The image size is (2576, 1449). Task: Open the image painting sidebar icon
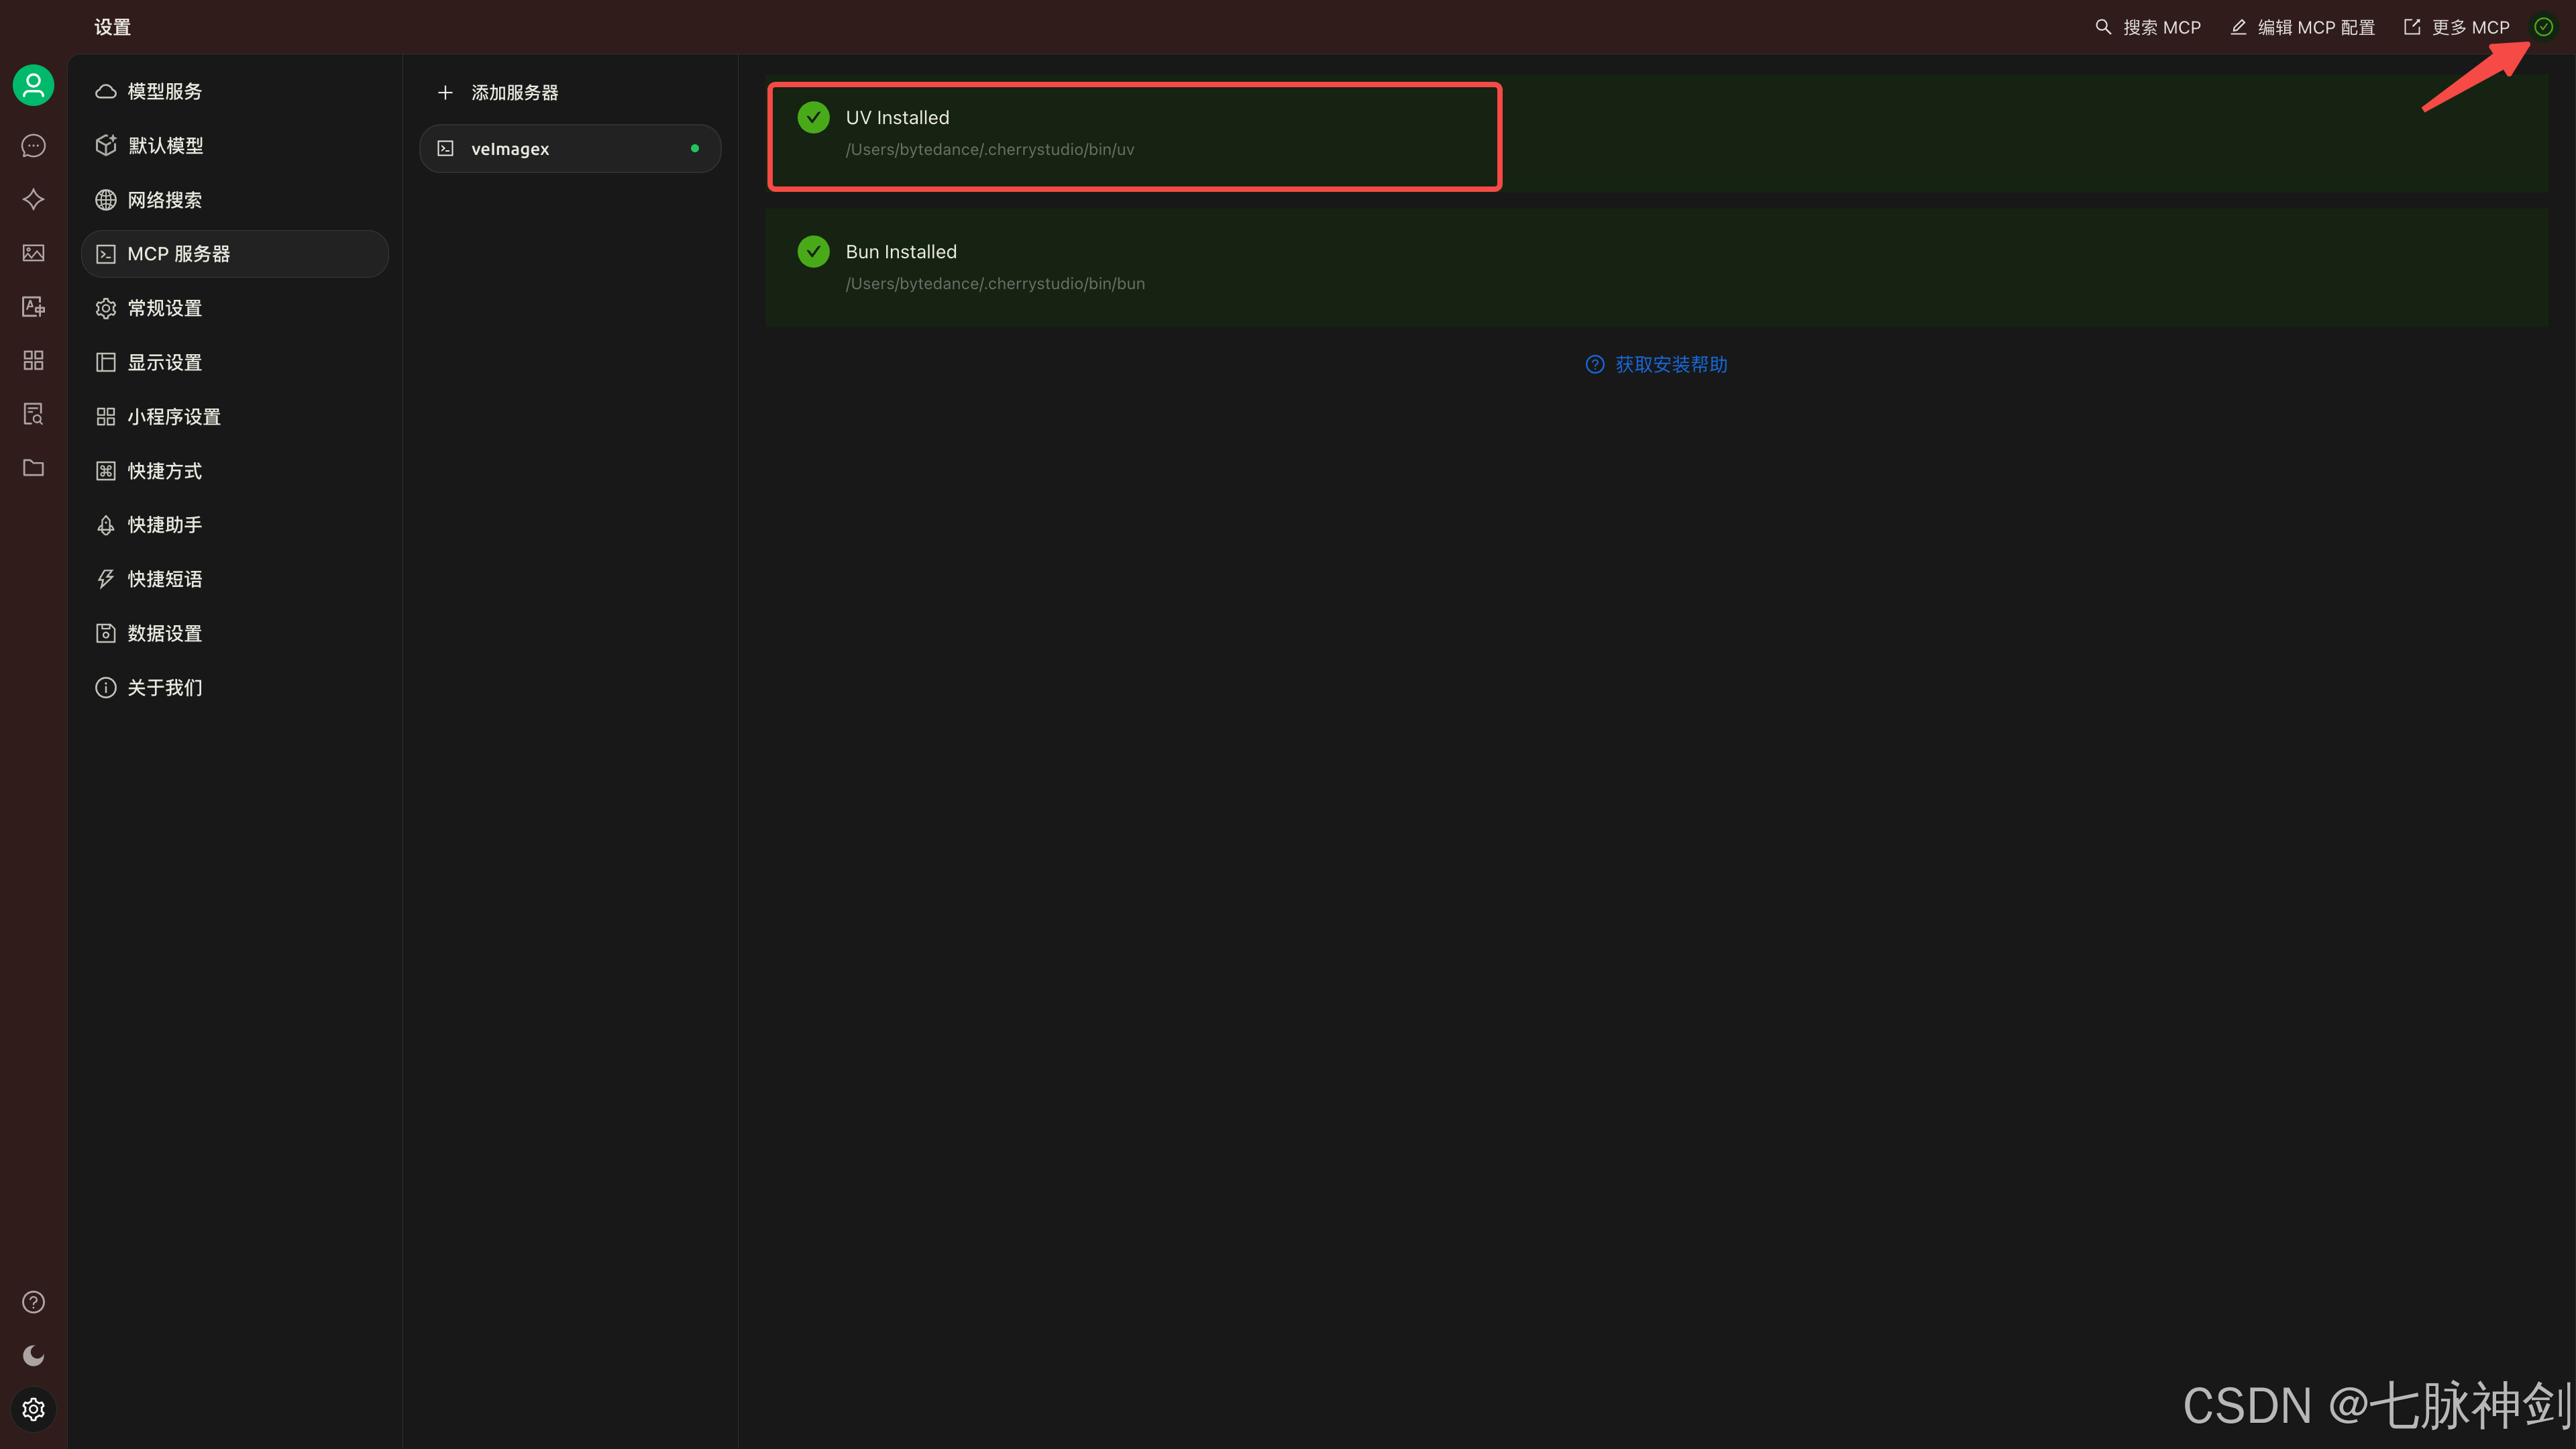[x=33, y=253]
